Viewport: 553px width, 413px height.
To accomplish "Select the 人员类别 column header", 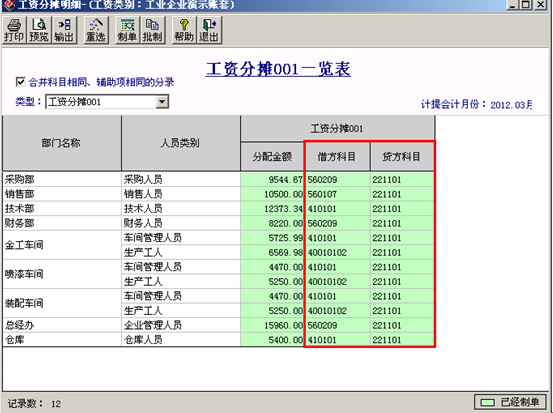I will point(181,143).
